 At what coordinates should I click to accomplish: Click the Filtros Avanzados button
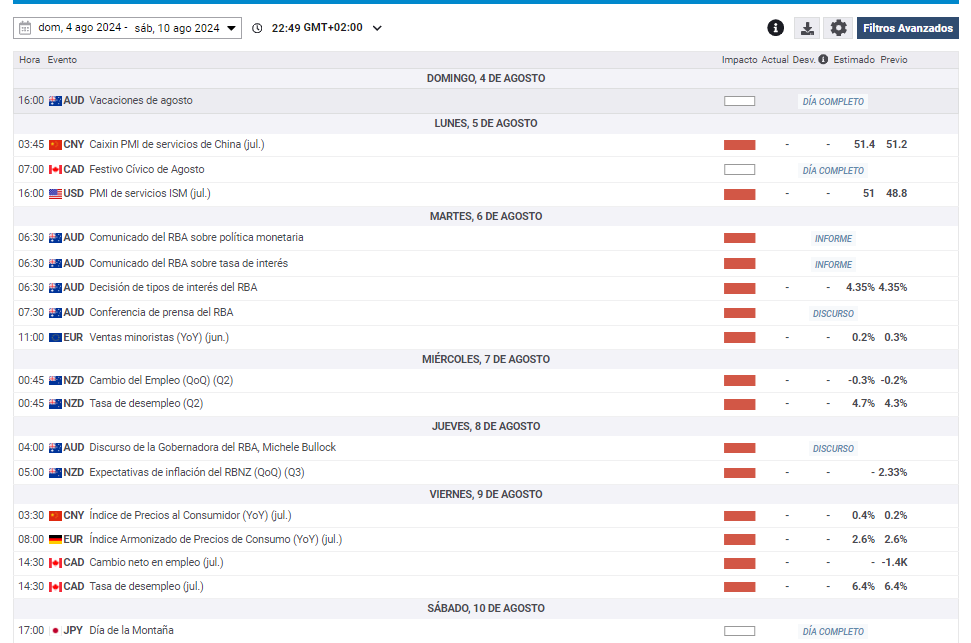tap(907, 28)
